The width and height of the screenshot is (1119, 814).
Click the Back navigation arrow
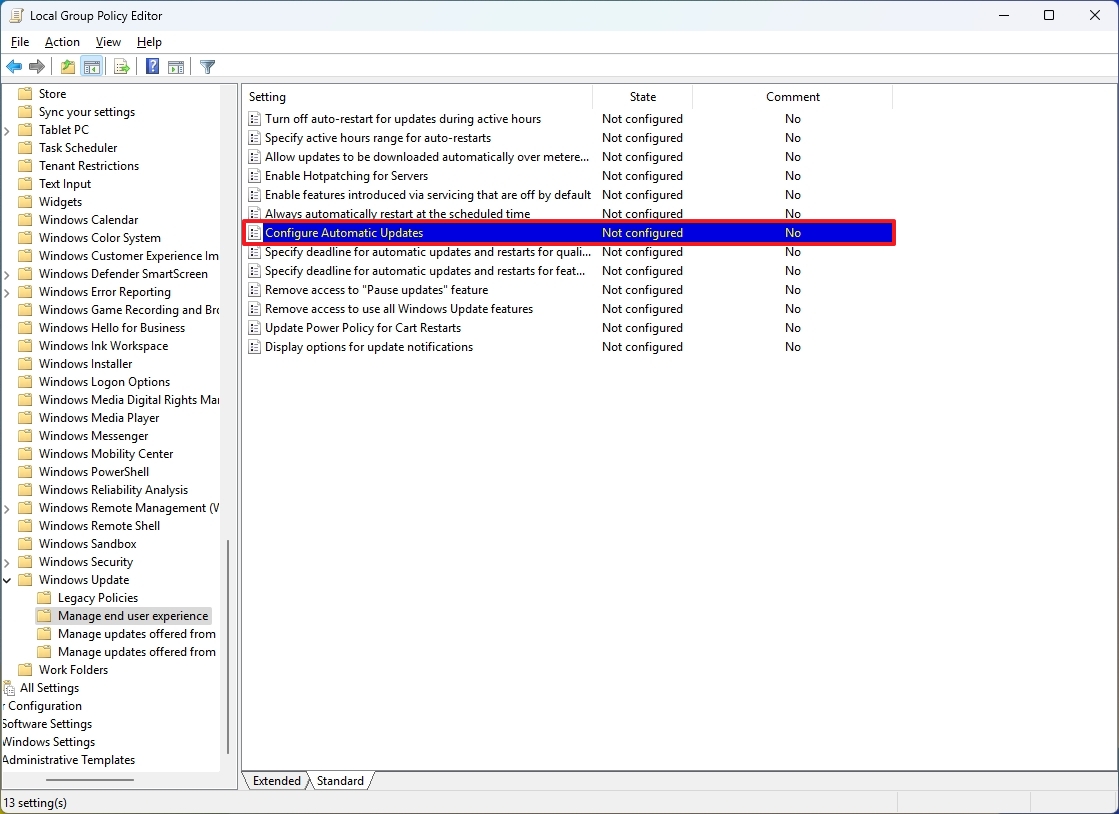point(14,66)
